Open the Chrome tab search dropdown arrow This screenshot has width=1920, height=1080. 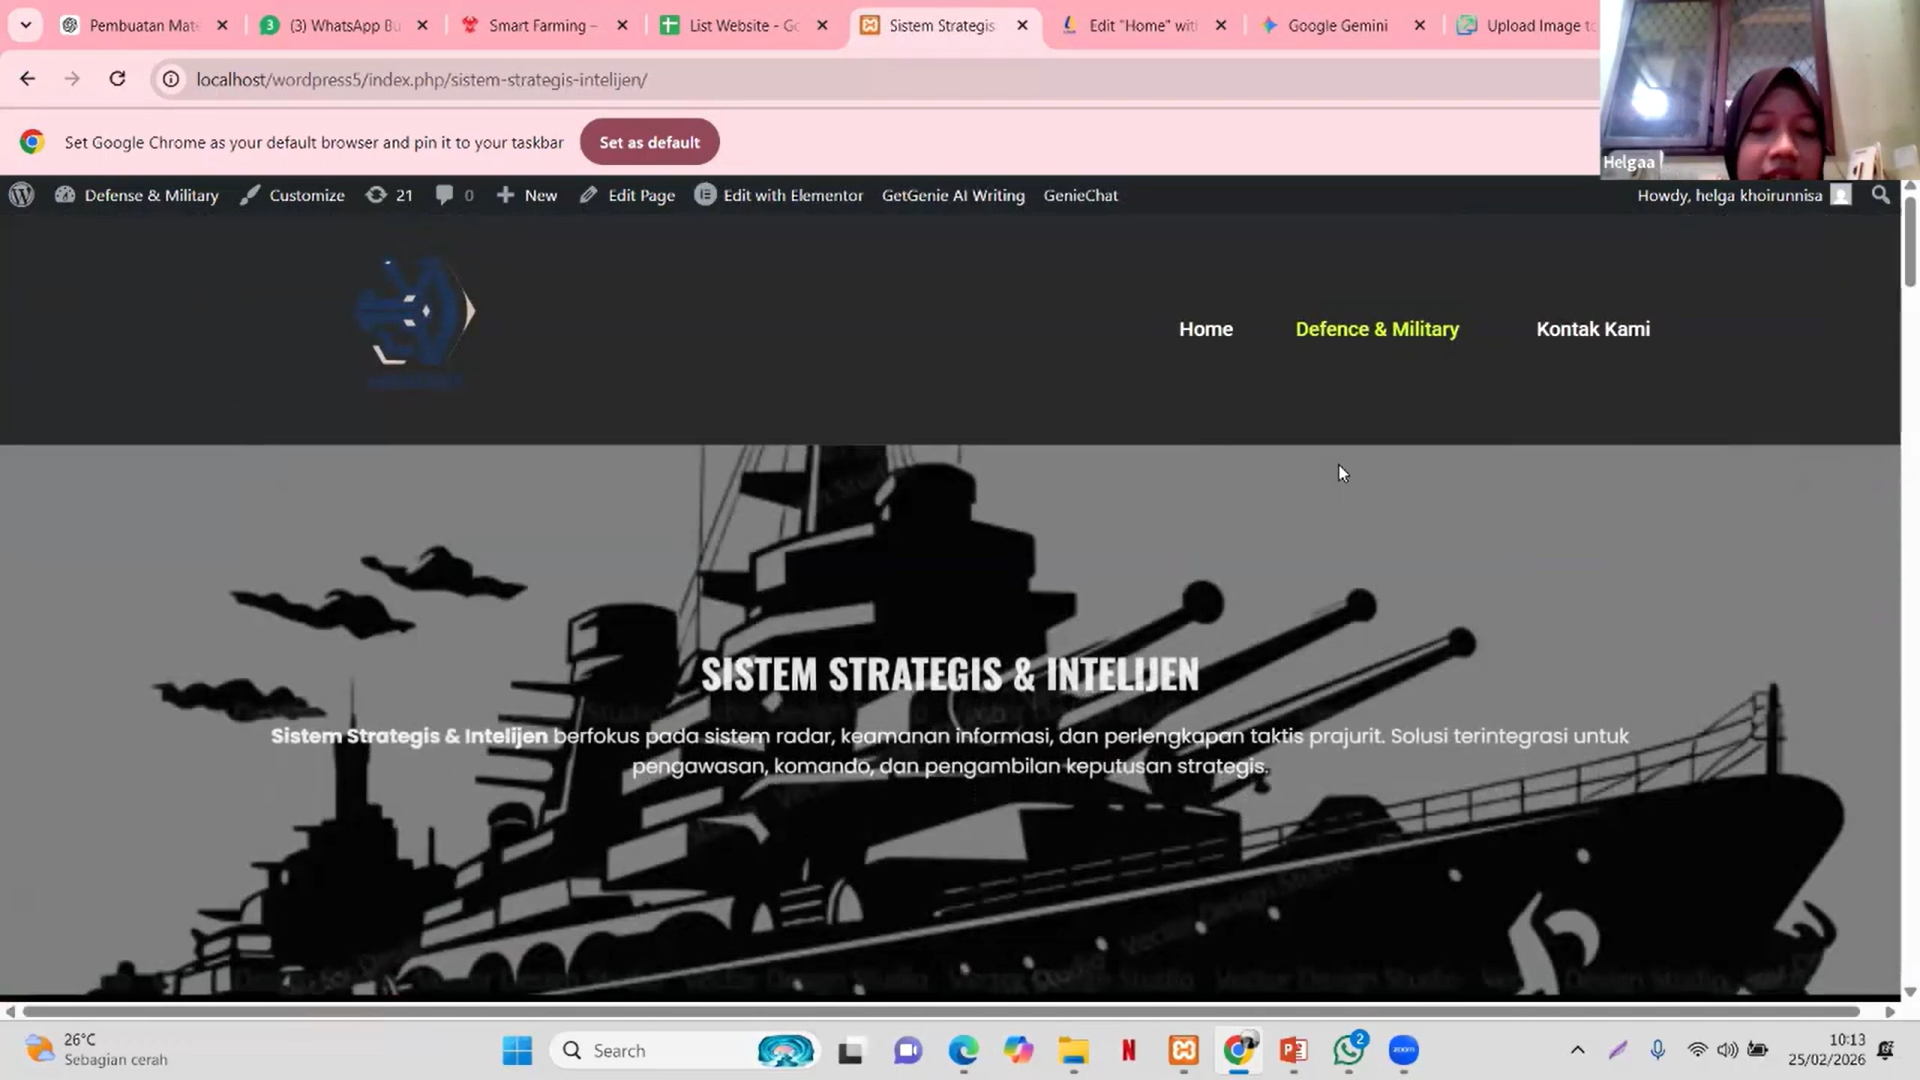click(x=26, y=25)
